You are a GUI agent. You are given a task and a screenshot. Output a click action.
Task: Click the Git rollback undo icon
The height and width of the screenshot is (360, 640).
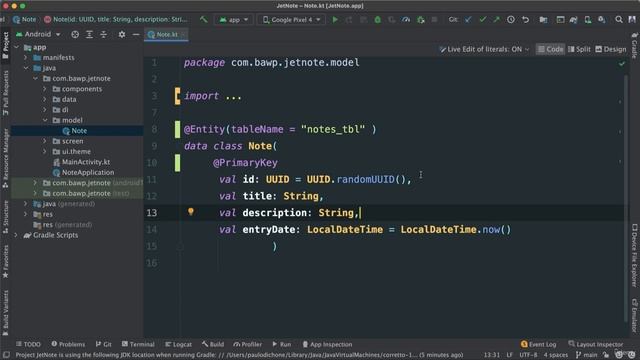(525, 19)
